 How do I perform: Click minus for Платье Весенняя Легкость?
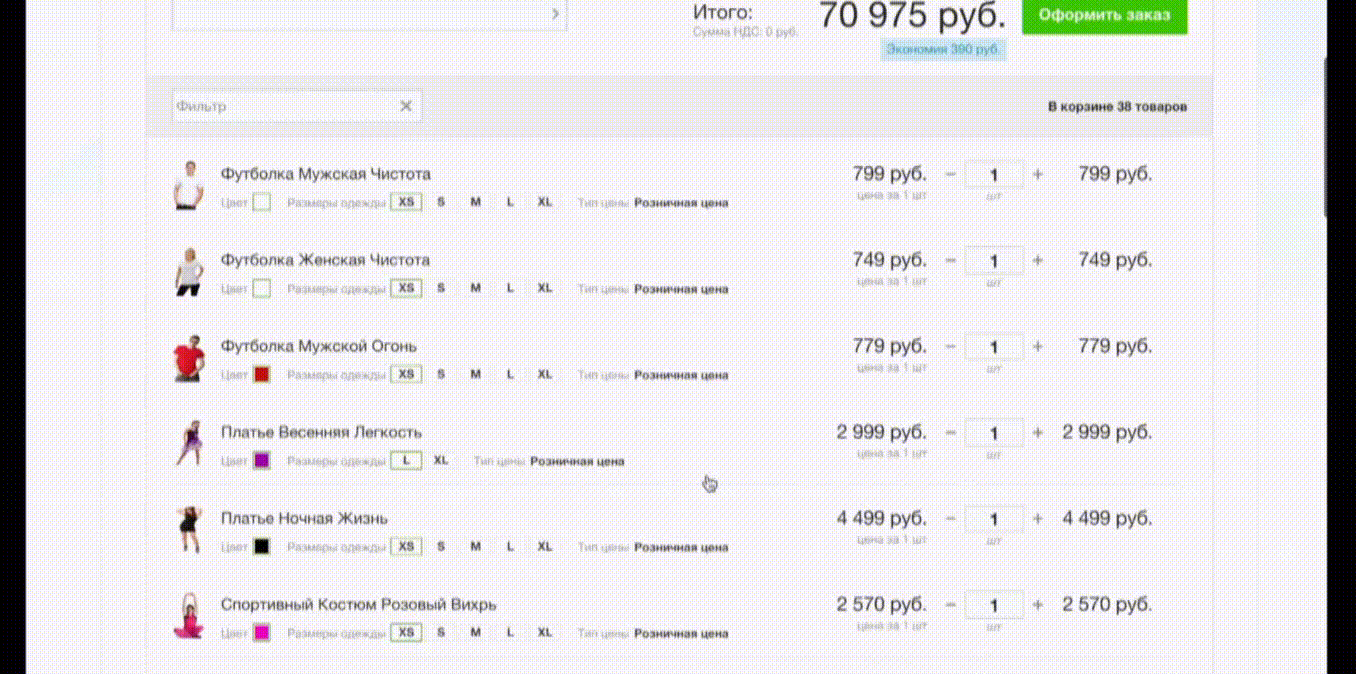(950, 433)
